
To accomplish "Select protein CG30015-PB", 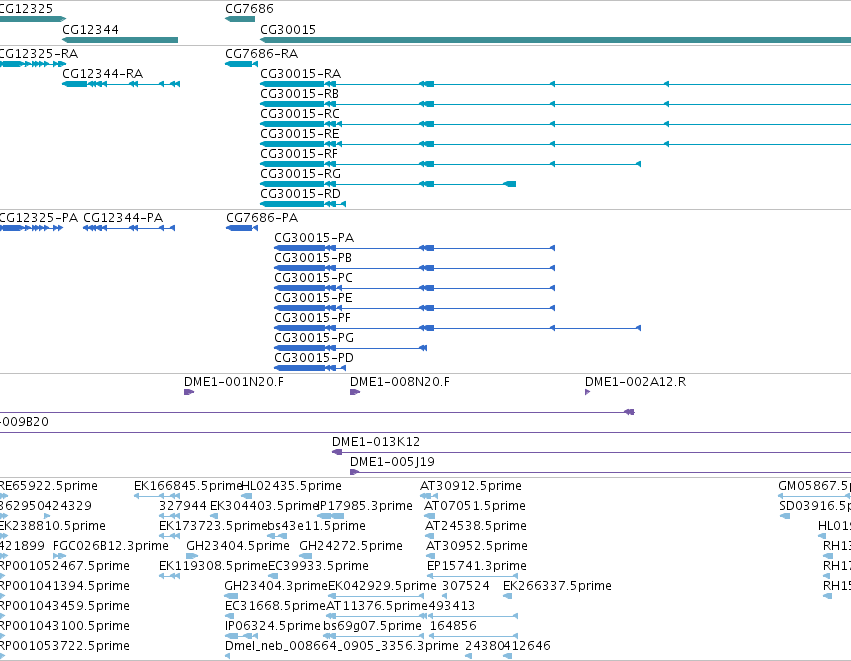I will [x=415, y=268].
